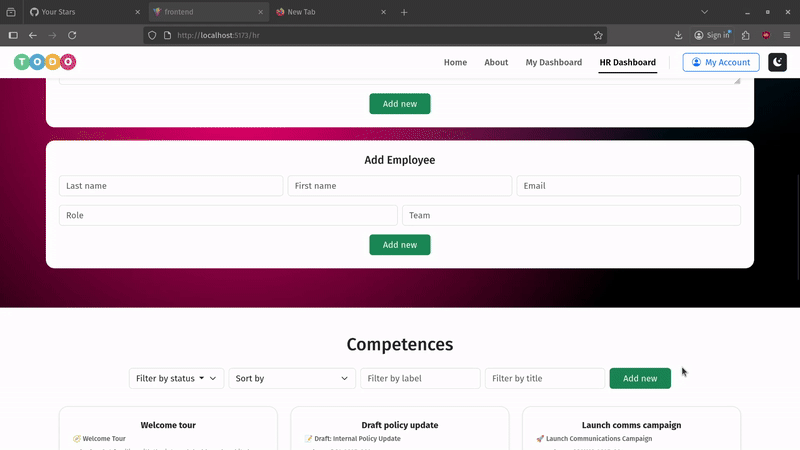Screen dimensions: 800x450
Task: Show site information page icon
Action: (167, 35)
